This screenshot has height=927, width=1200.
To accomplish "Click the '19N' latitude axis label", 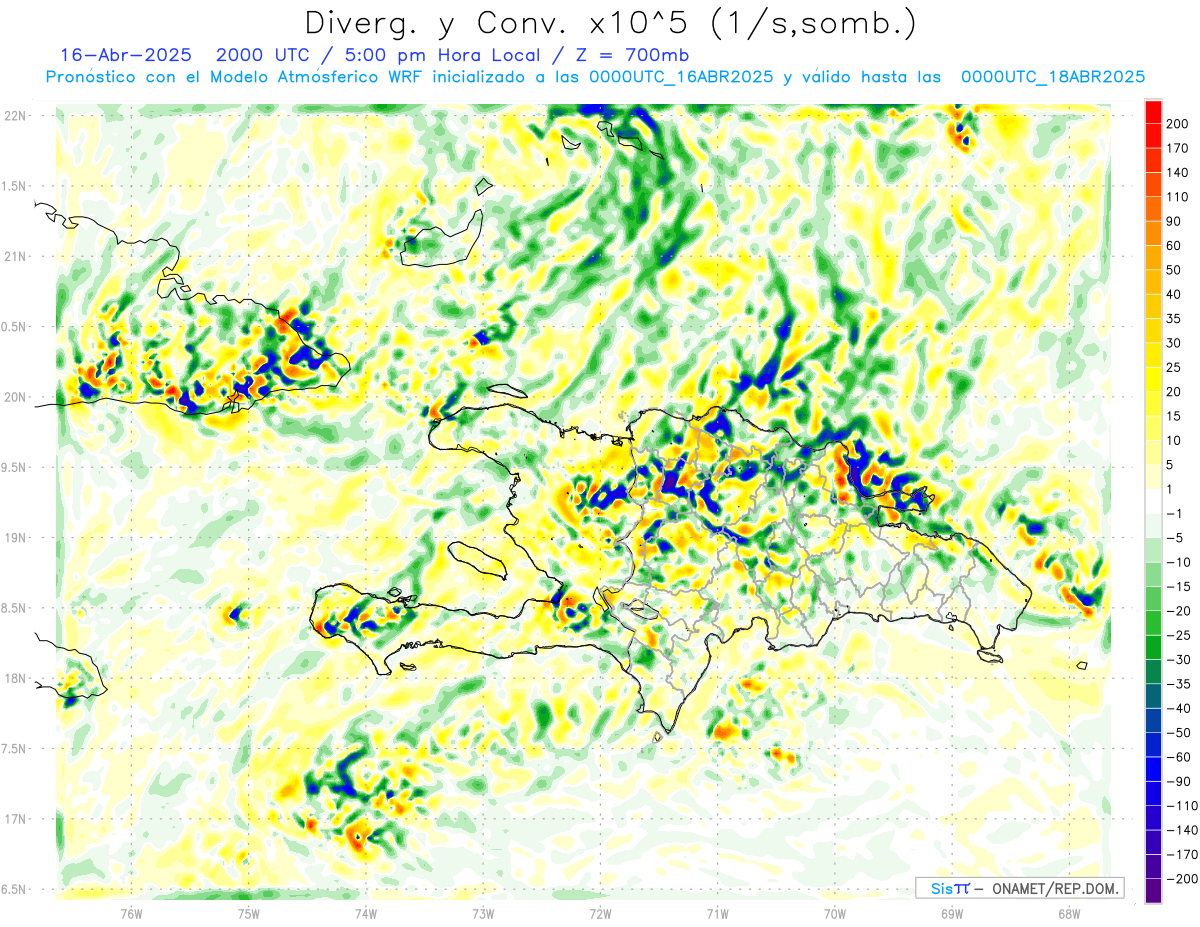I will pos(15,538).
